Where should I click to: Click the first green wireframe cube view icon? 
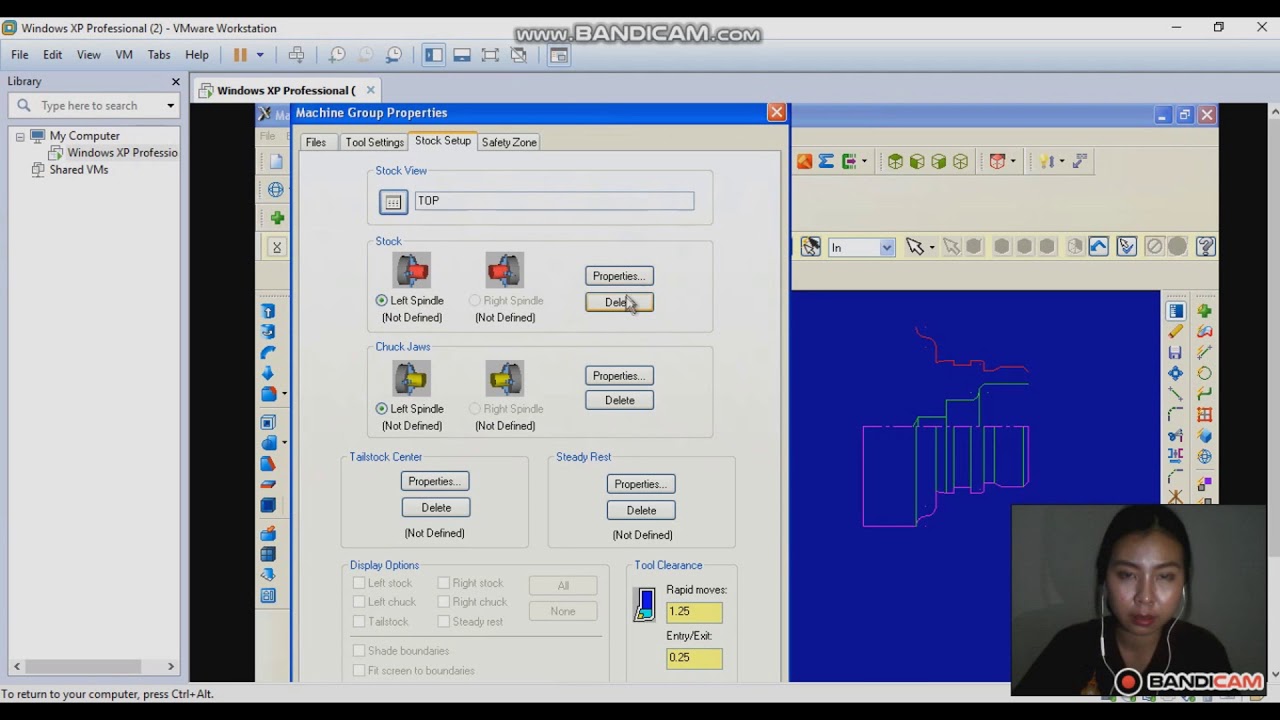pos(895,161)
